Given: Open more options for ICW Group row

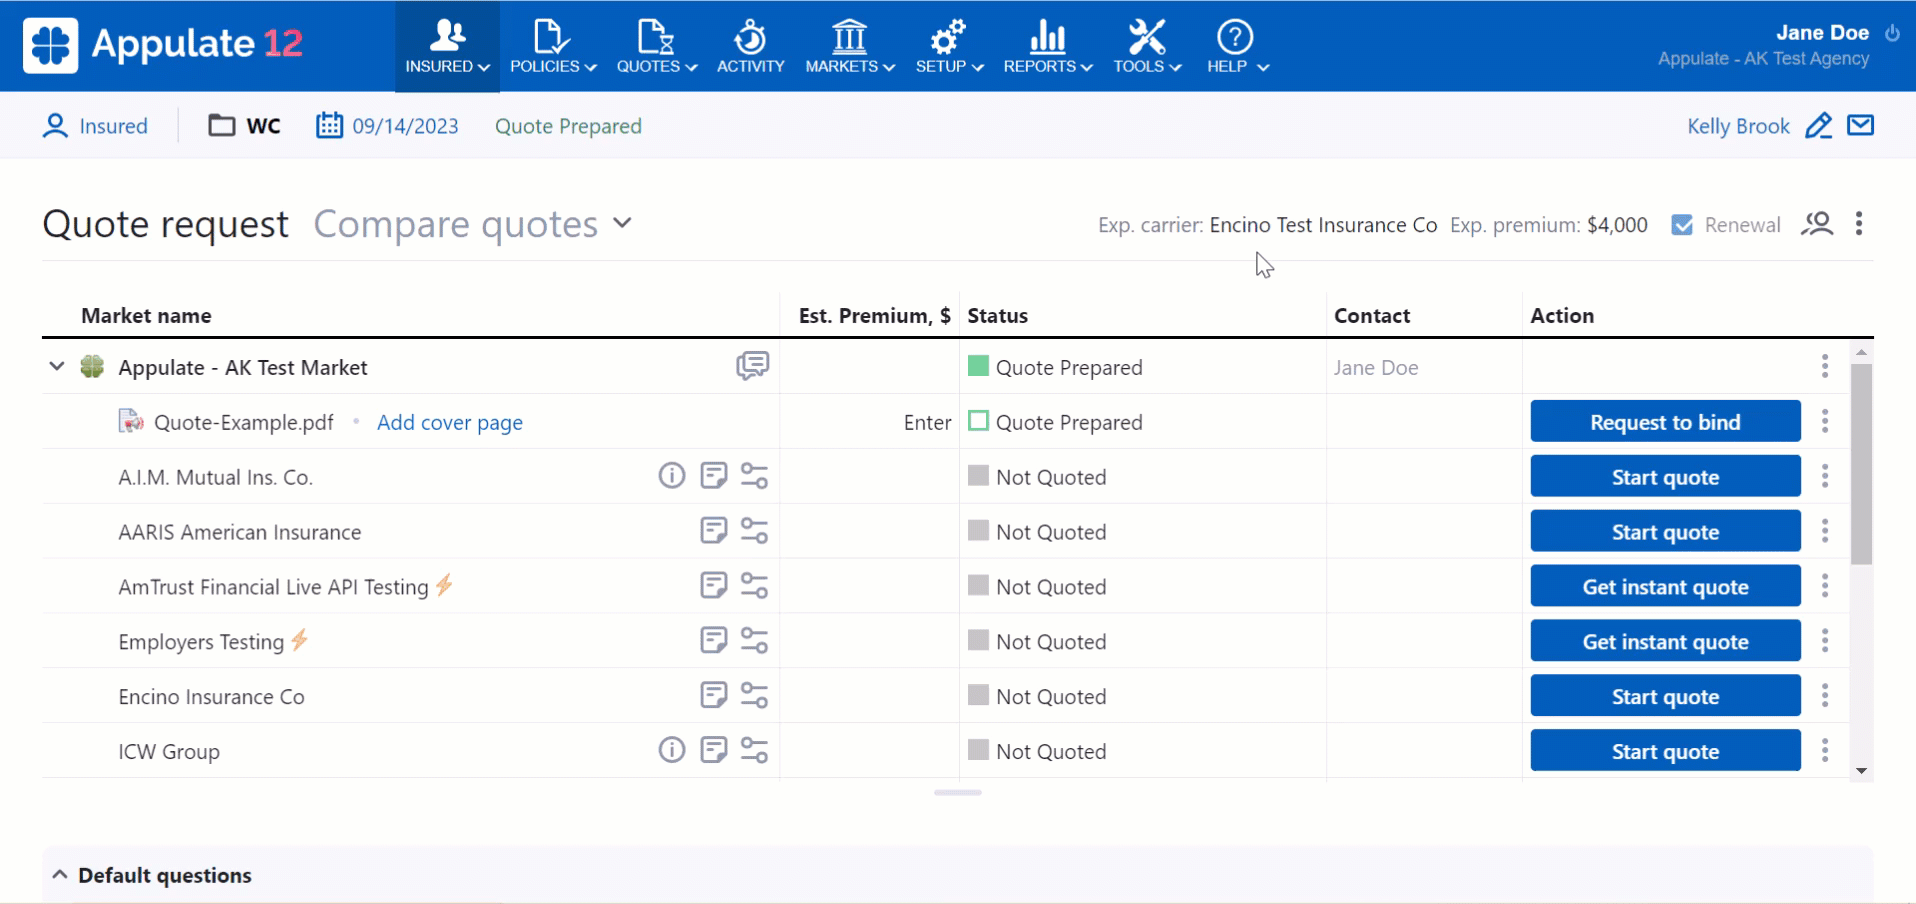Looking at the screenshot, I should [x=1825, y=751].
